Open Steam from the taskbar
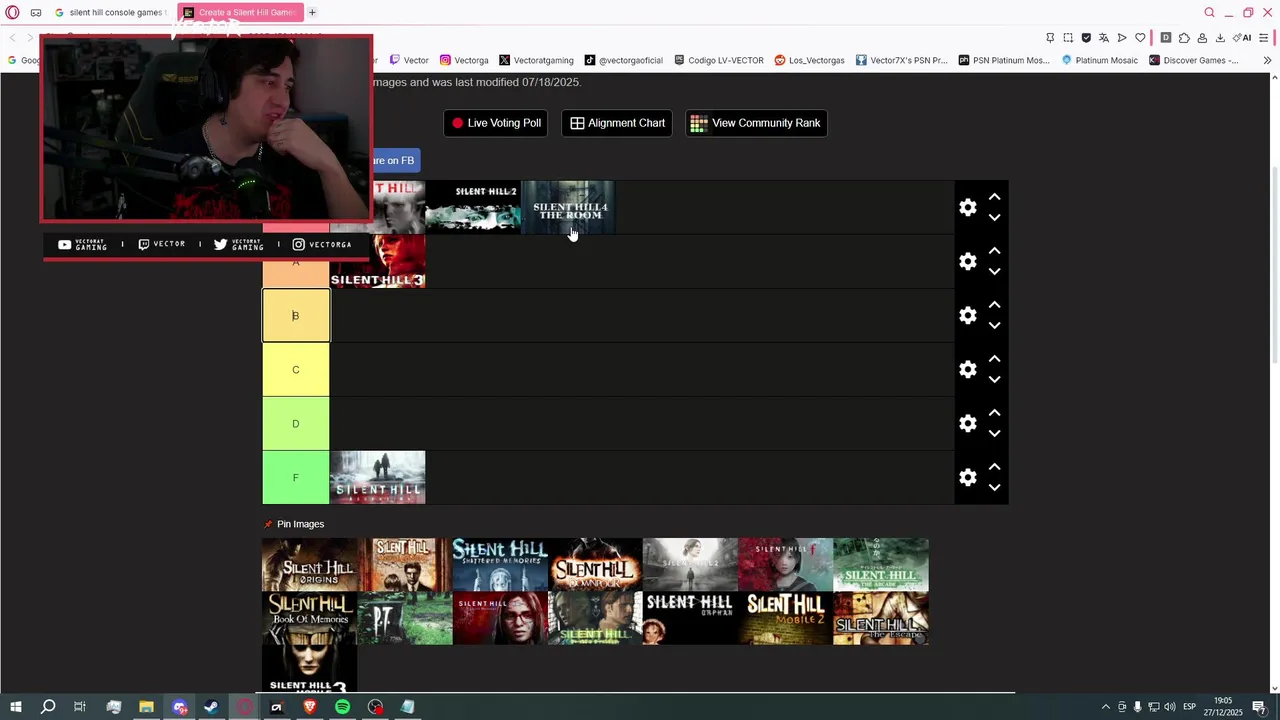 click(x=211, y=707)
